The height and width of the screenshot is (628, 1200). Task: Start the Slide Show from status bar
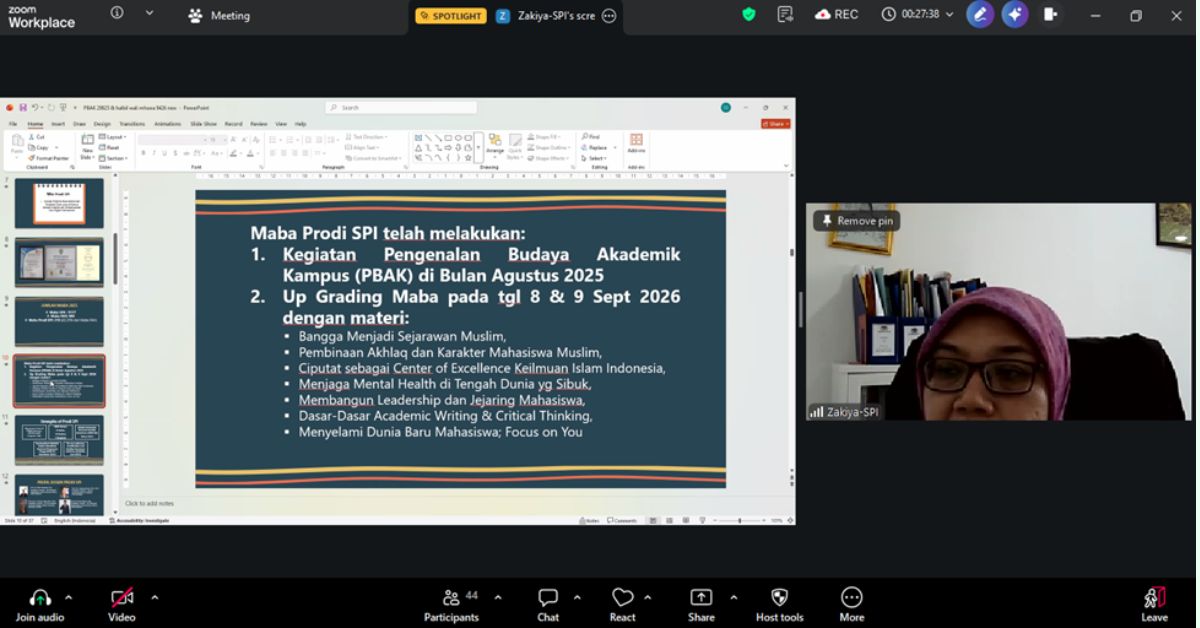pos(702,520)
